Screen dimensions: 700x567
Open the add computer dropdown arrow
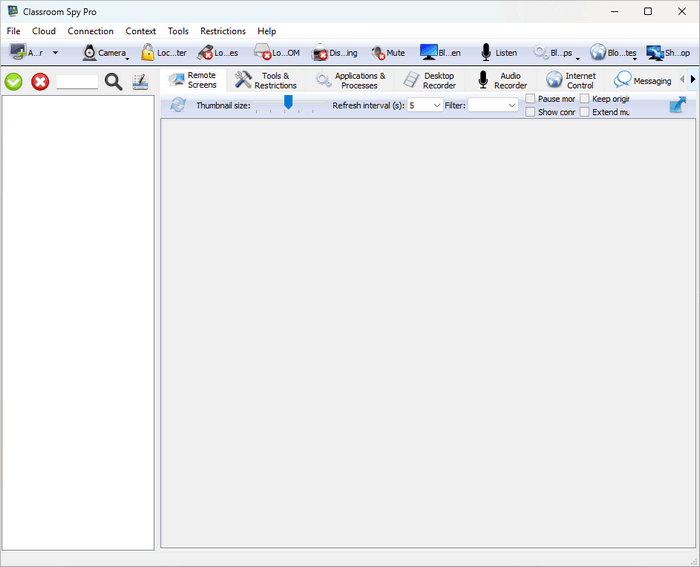click(x=55, y=53)
